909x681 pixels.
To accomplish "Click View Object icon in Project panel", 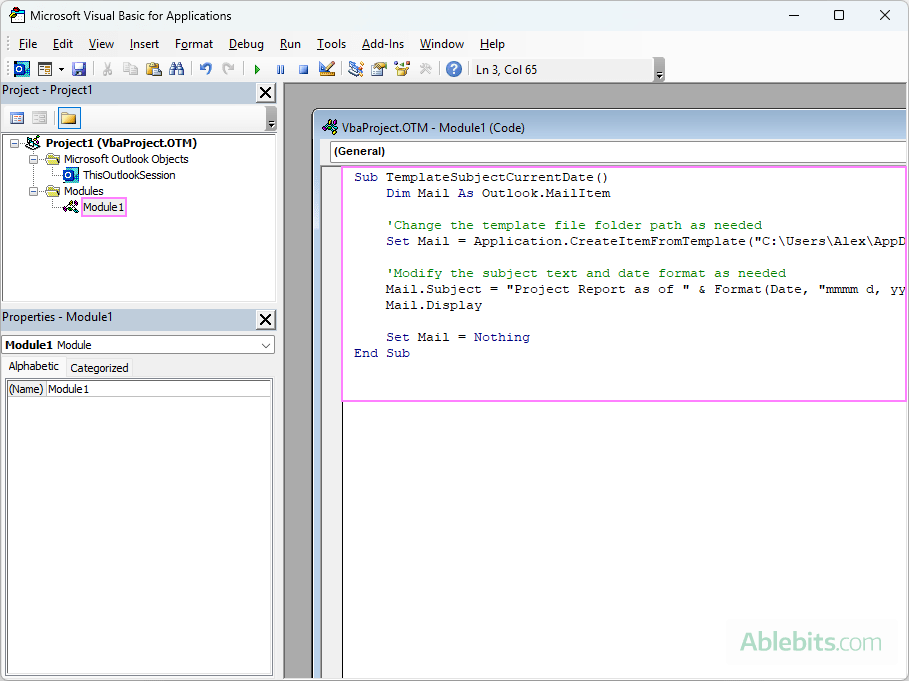I will tap(39, 118).
